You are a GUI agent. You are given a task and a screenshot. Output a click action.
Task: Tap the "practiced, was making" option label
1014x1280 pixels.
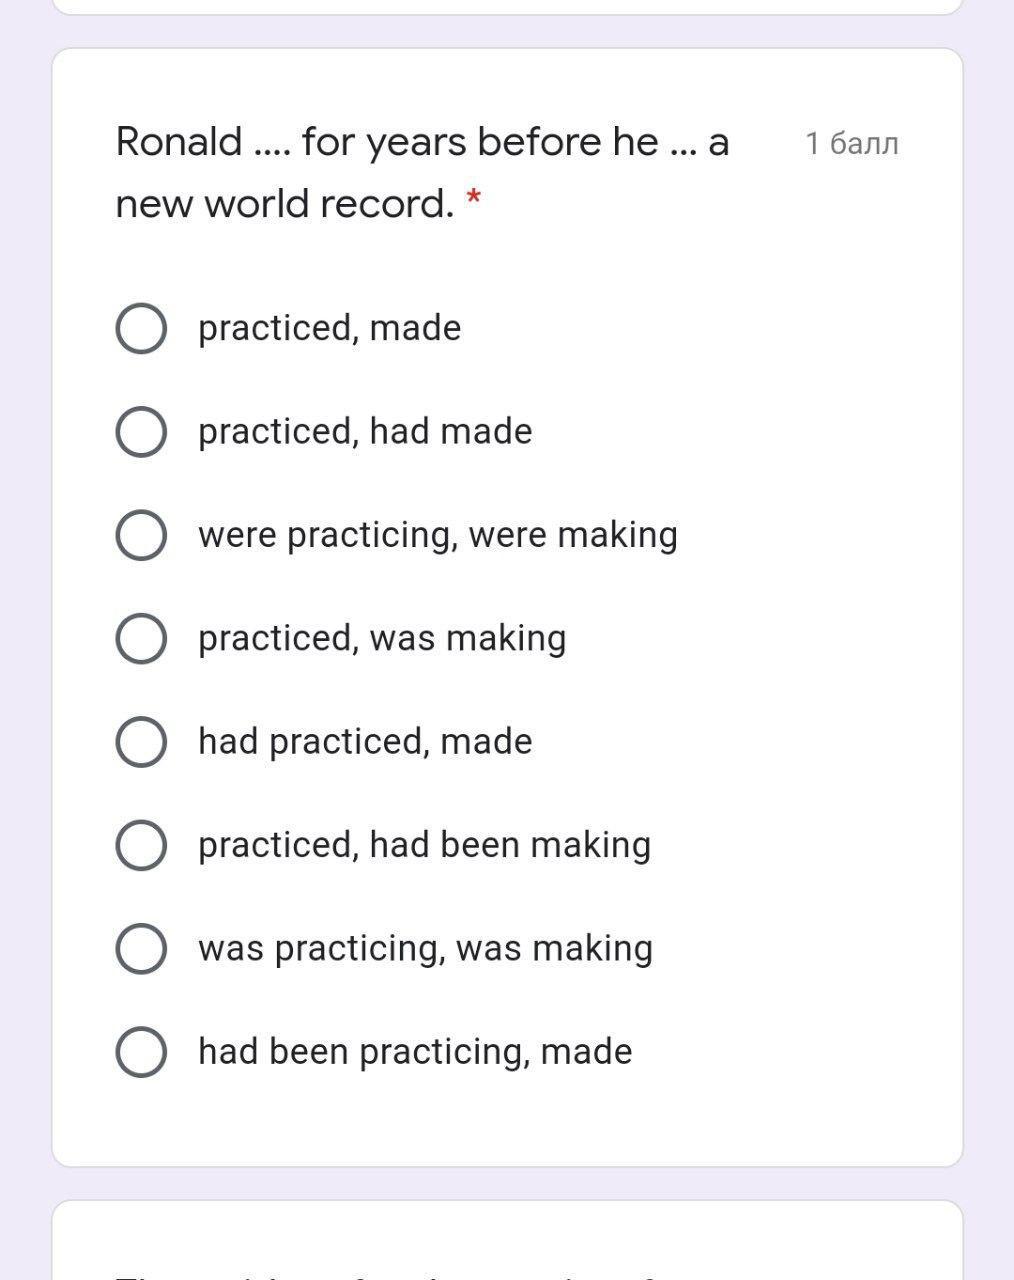point(382,638)
